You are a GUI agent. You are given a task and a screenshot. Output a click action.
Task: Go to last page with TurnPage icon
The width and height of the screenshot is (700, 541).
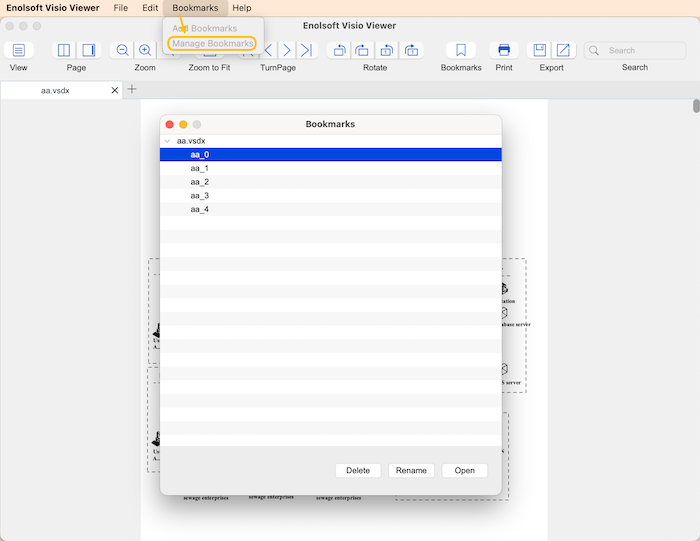(306, 50)
